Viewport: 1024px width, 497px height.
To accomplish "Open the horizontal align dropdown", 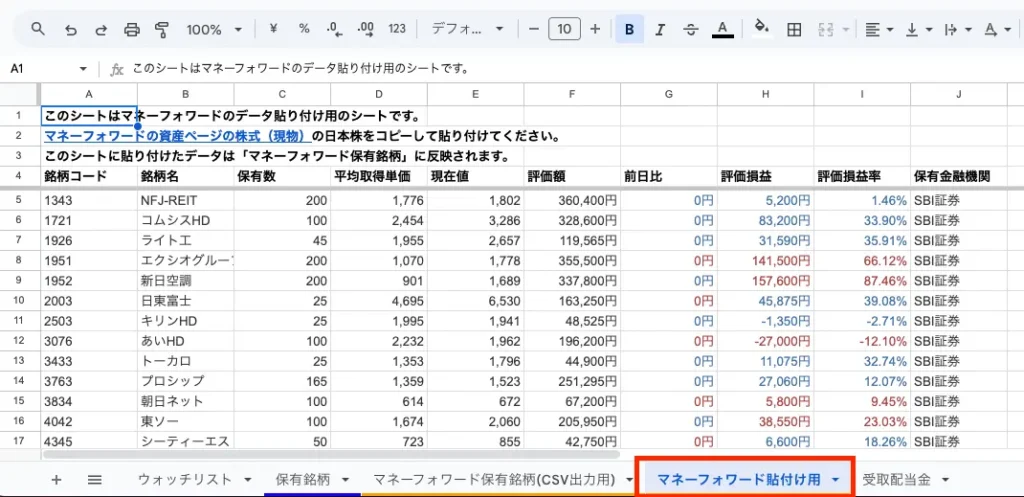I will (x=880, y=29).
